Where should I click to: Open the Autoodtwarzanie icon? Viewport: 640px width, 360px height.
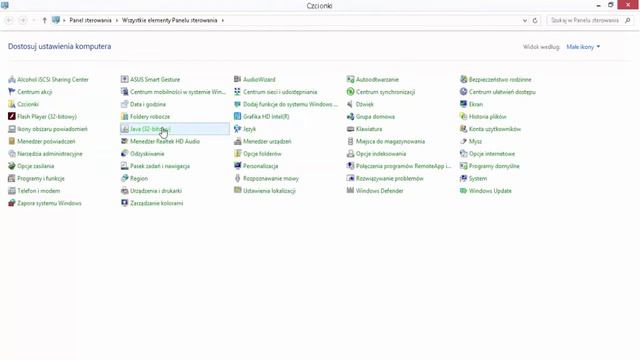pyautogui.click(x=350, y=79)
